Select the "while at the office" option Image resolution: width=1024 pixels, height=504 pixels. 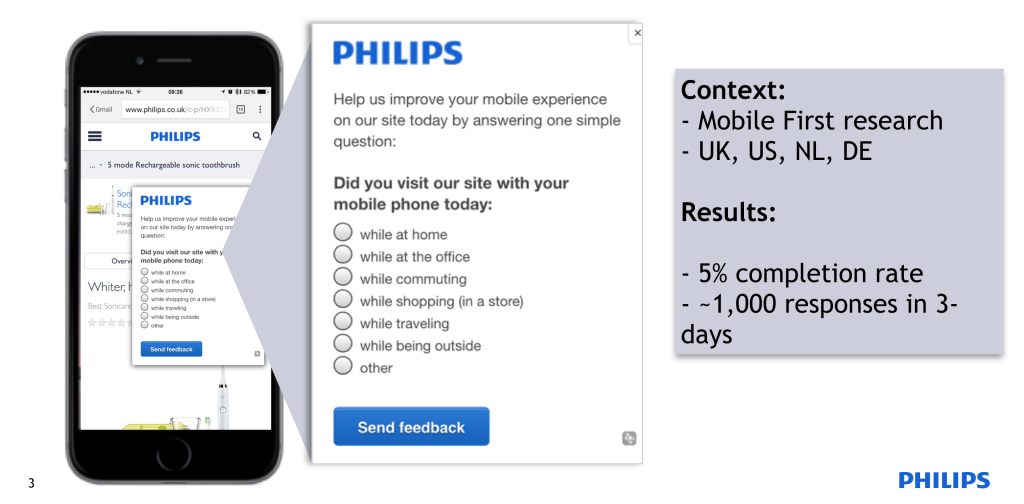click(x=343, y=256)
